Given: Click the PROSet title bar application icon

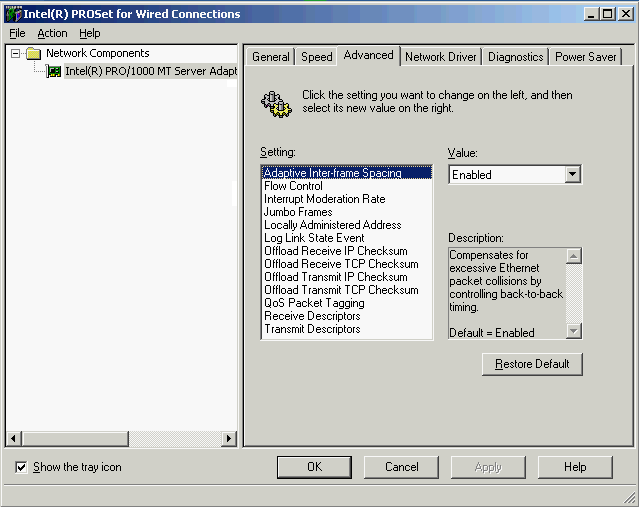Looking at the screenshot, I should tap(13, 14).
